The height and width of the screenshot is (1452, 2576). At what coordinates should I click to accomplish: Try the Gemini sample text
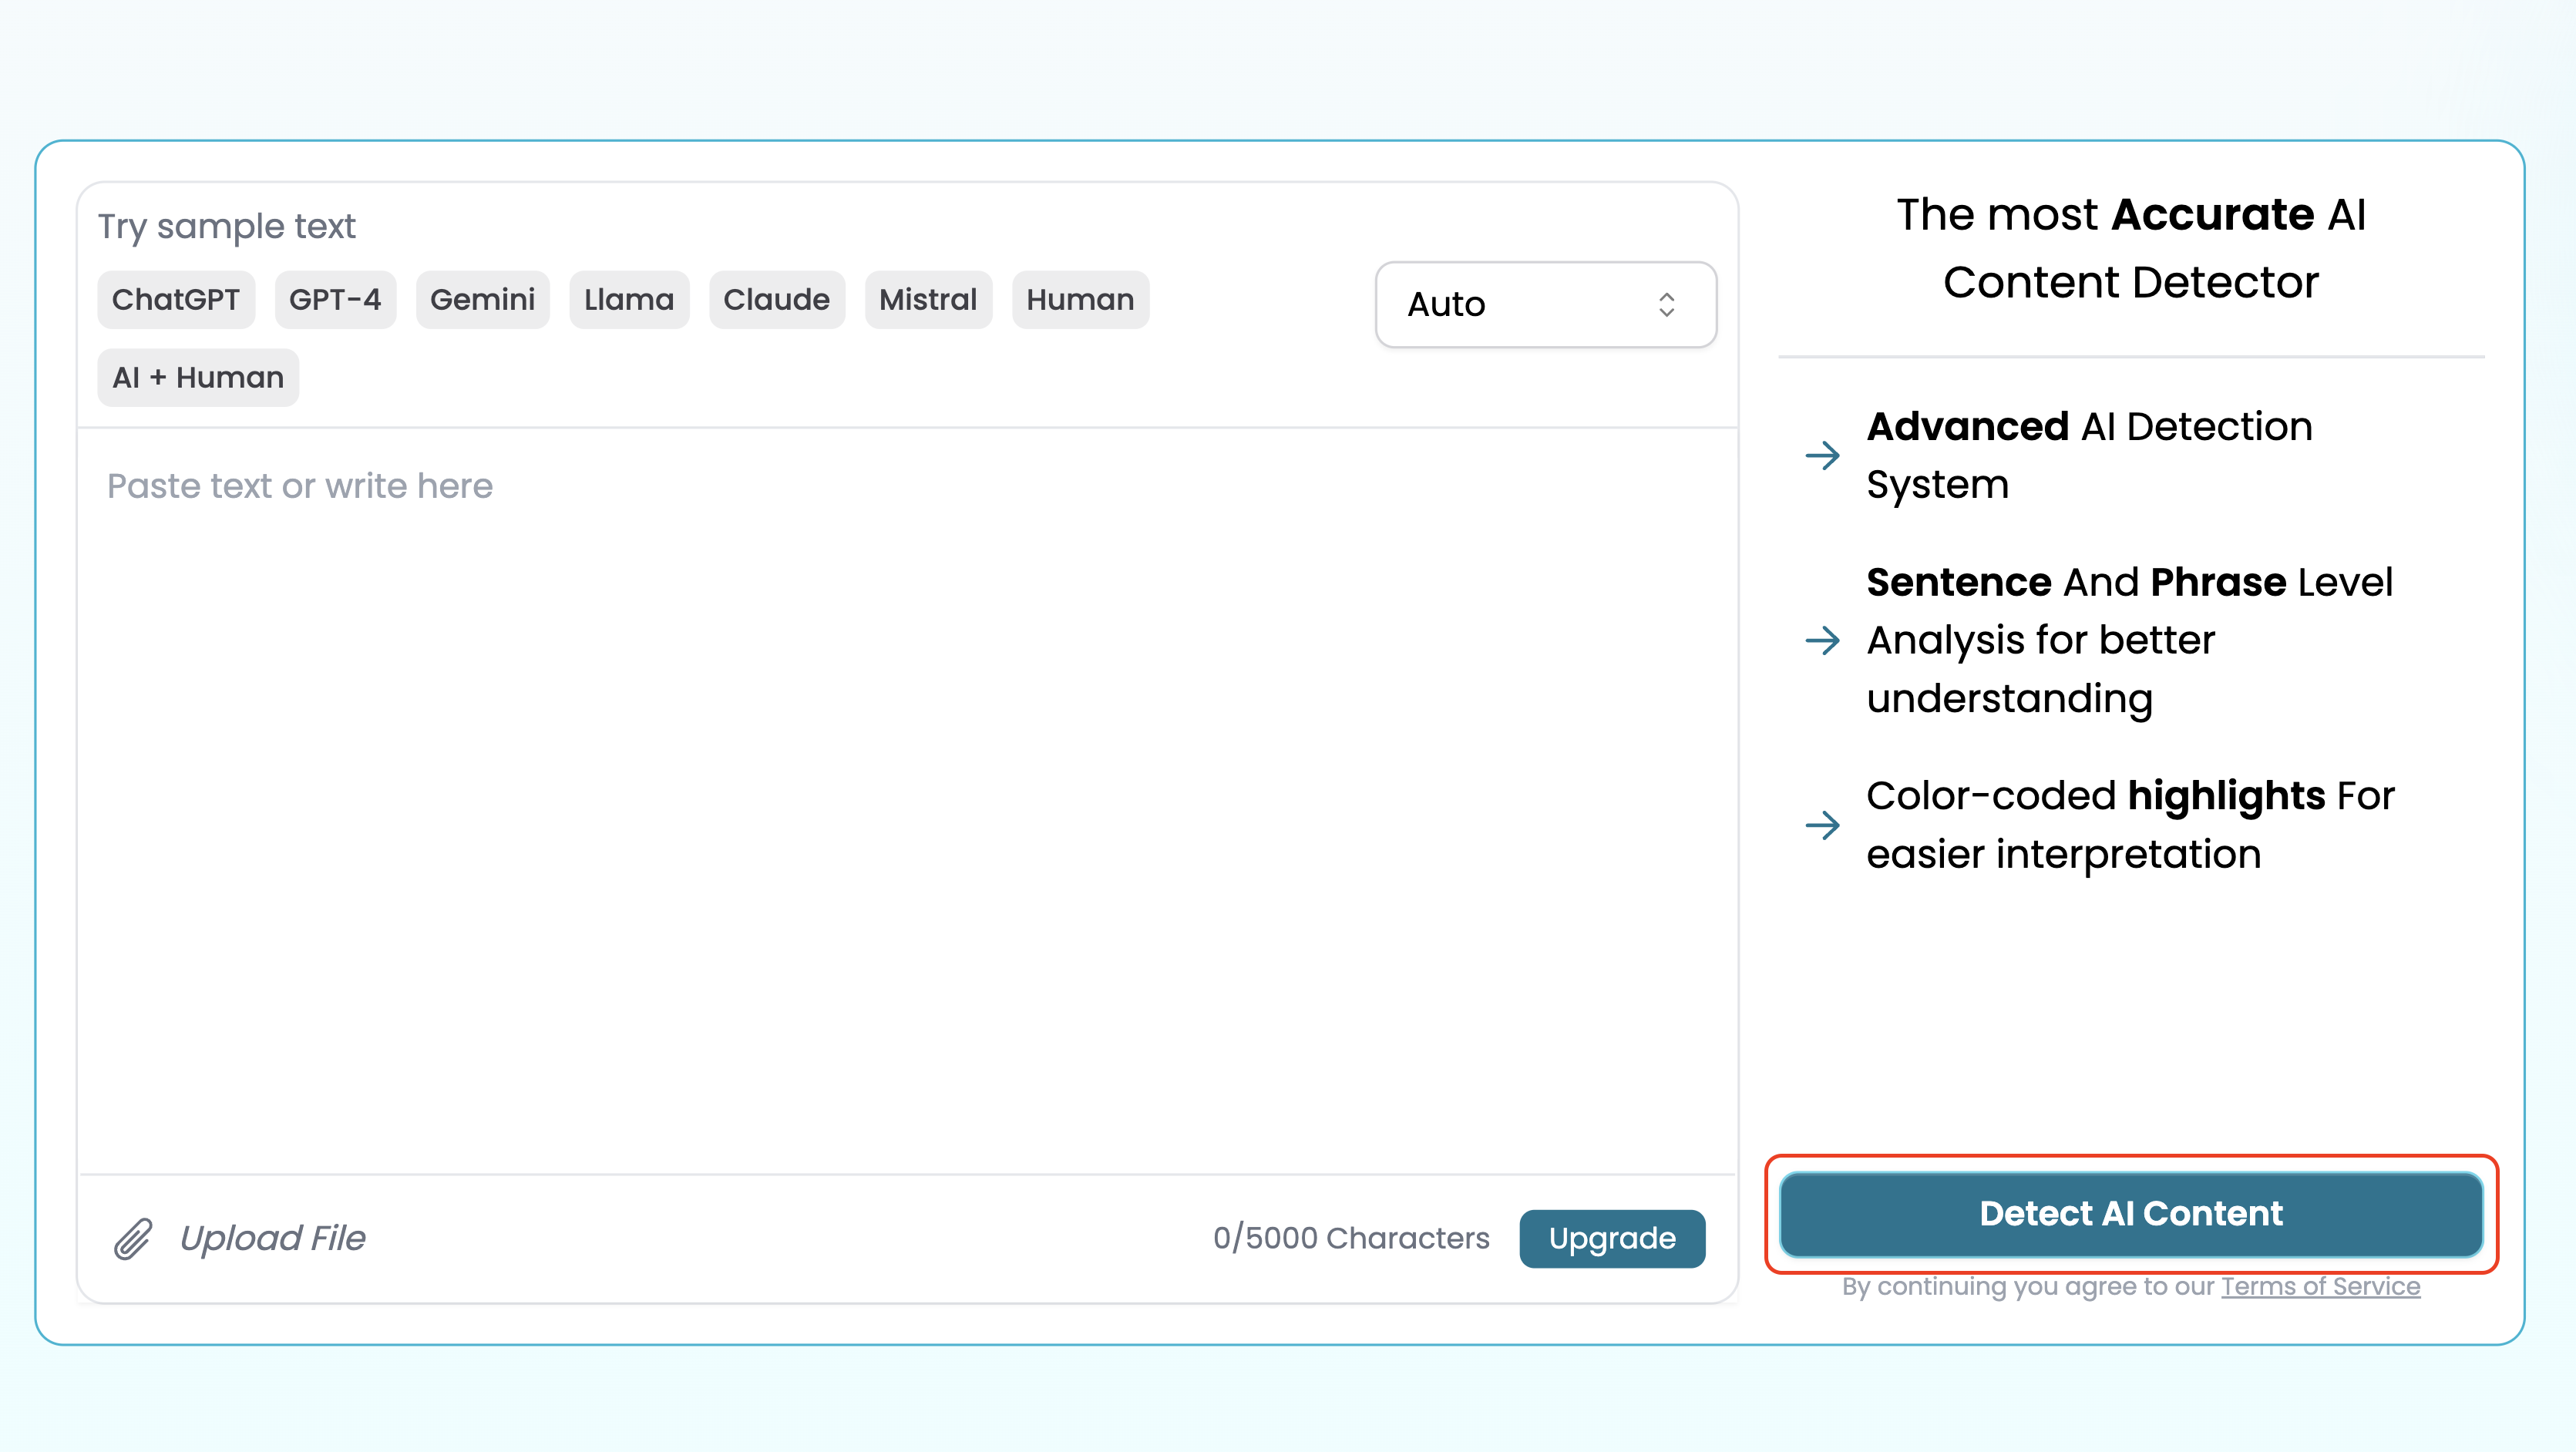[483, 299]
